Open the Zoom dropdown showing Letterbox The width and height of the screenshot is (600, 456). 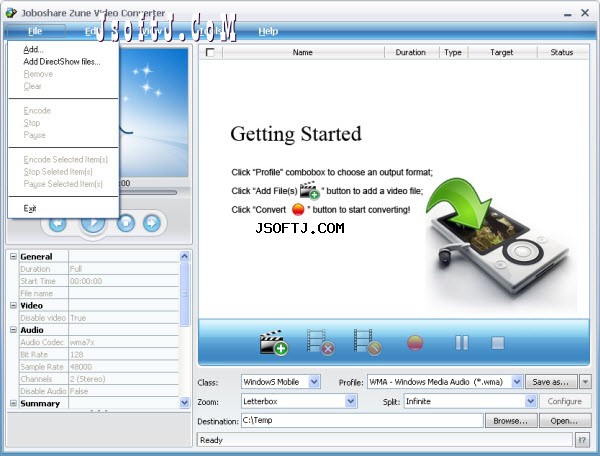point(351,401)
